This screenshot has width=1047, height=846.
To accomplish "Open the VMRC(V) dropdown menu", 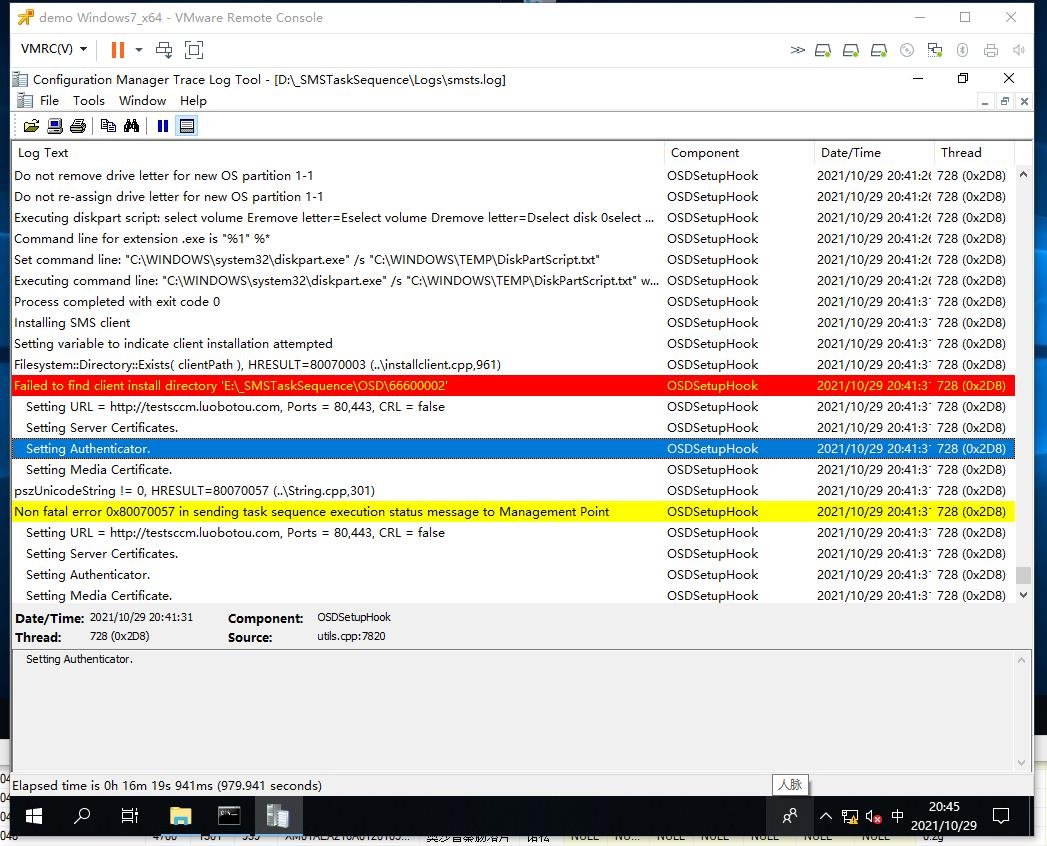I will tap(54, 49).
